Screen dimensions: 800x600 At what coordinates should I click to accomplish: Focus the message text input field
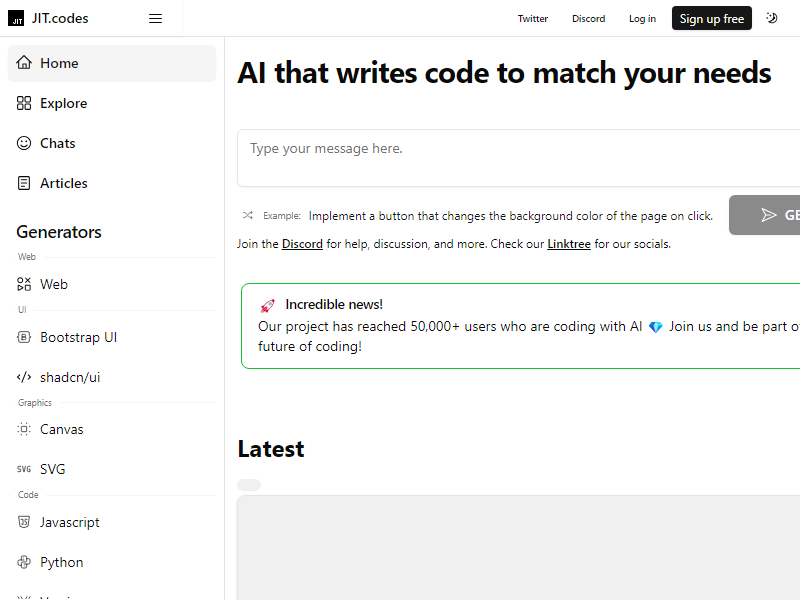(518, 158)
